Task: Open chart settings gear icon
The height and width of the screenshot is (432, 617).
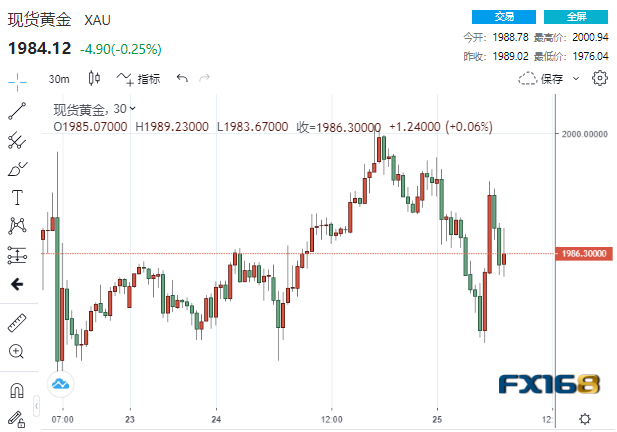Action: coord(600,78)
